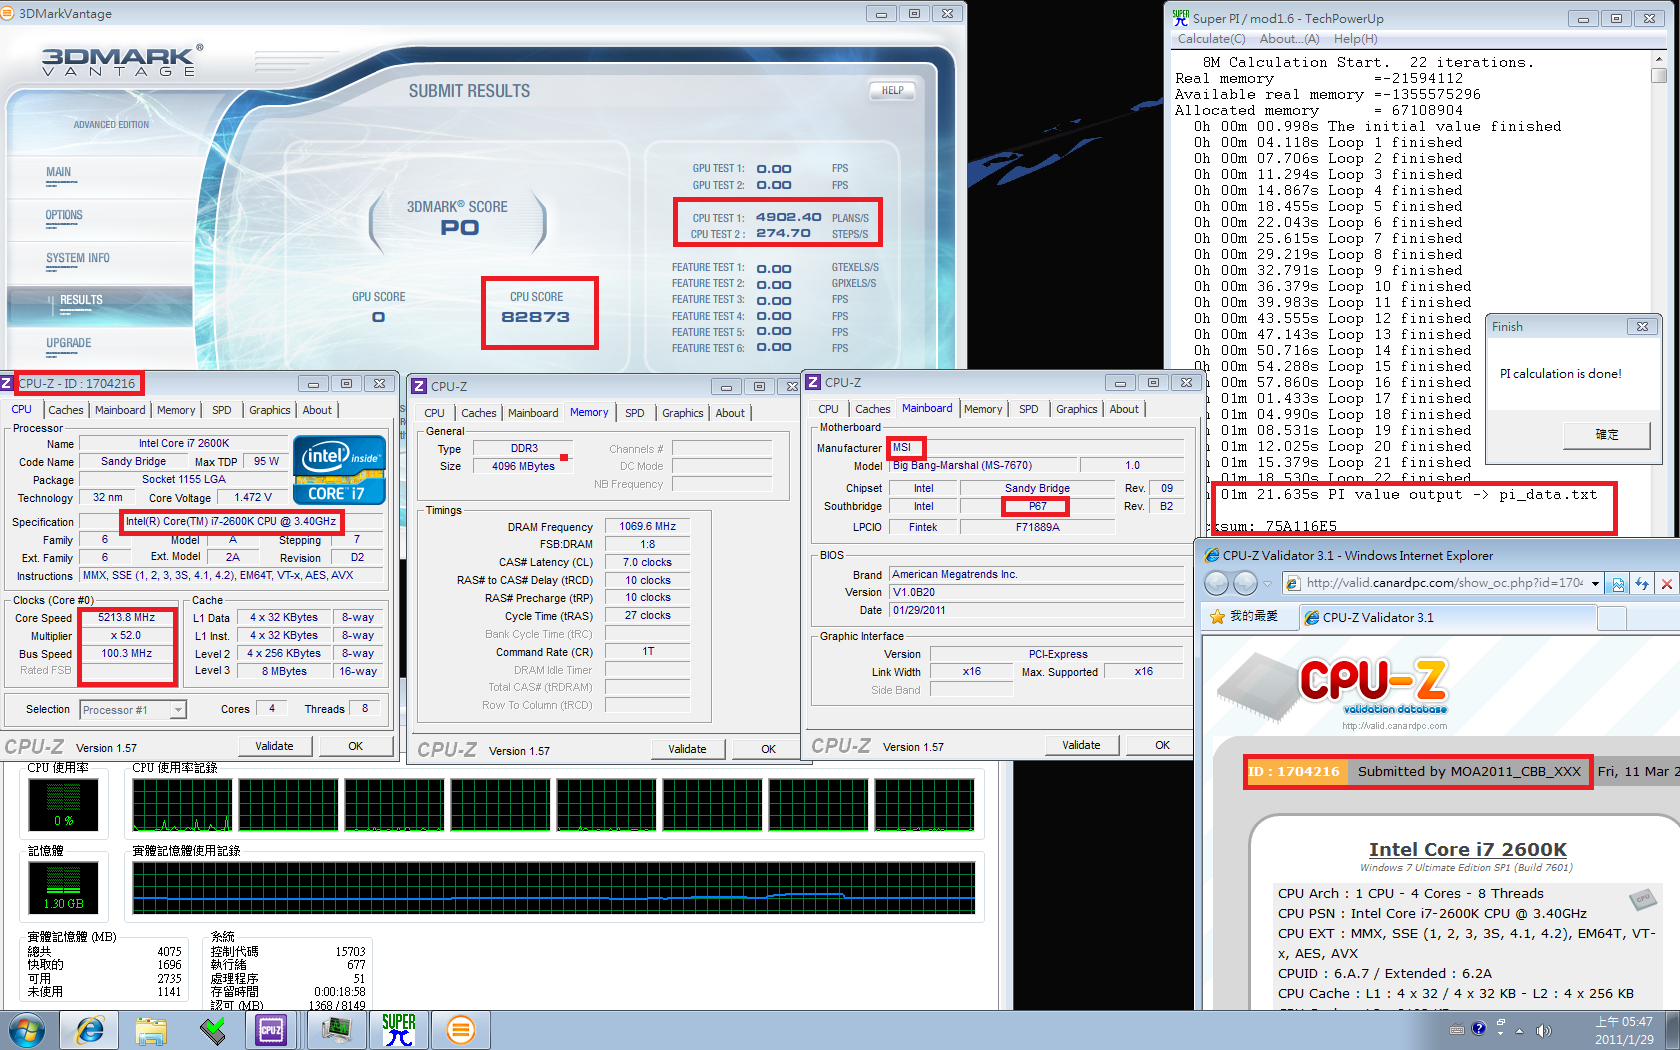Click DRAM Frequency value 1069.6 MHz
The height and width of the screenshot is (1050, 1680).
click(647, 526)
